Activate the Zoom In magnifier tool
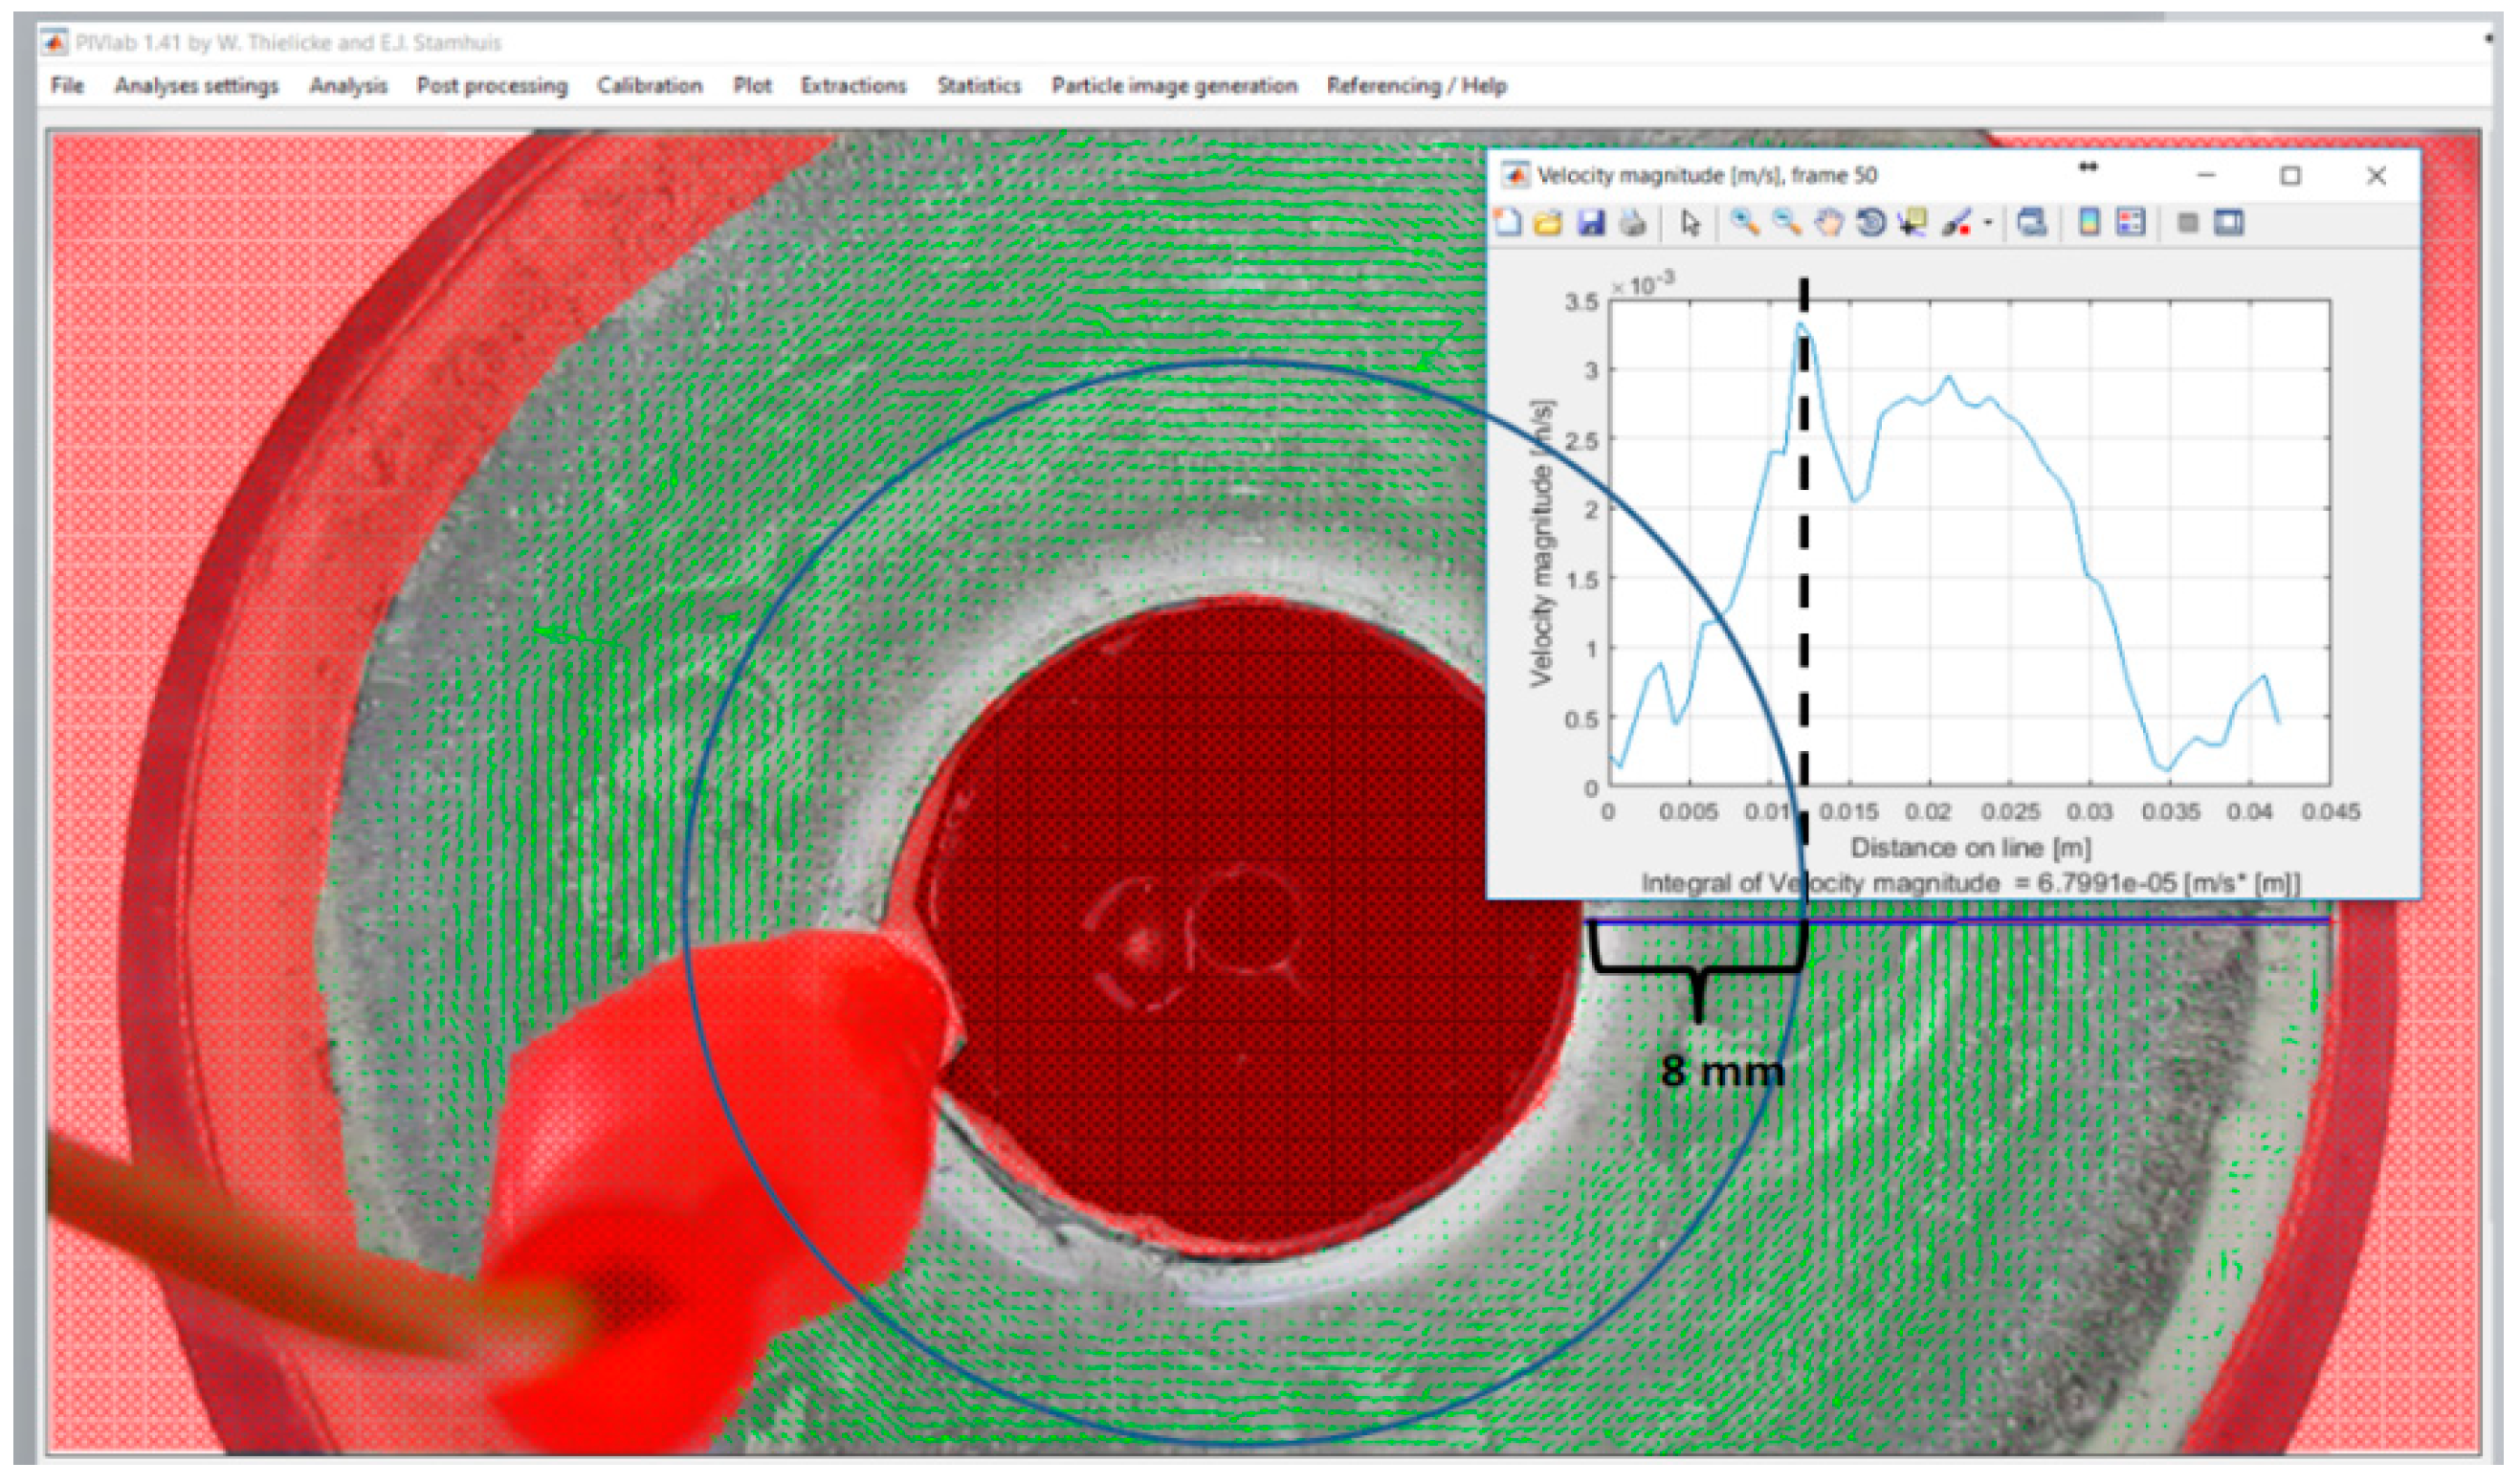 click(x=1745, y=222)
